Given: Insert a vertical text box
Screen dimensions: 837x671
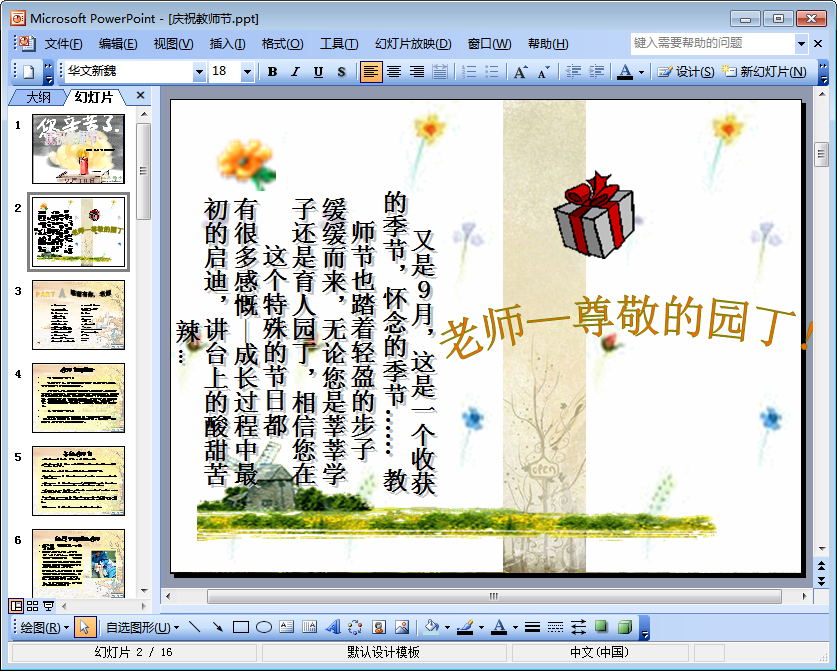Looking at the screenshot, I should (x=310, y=627).
